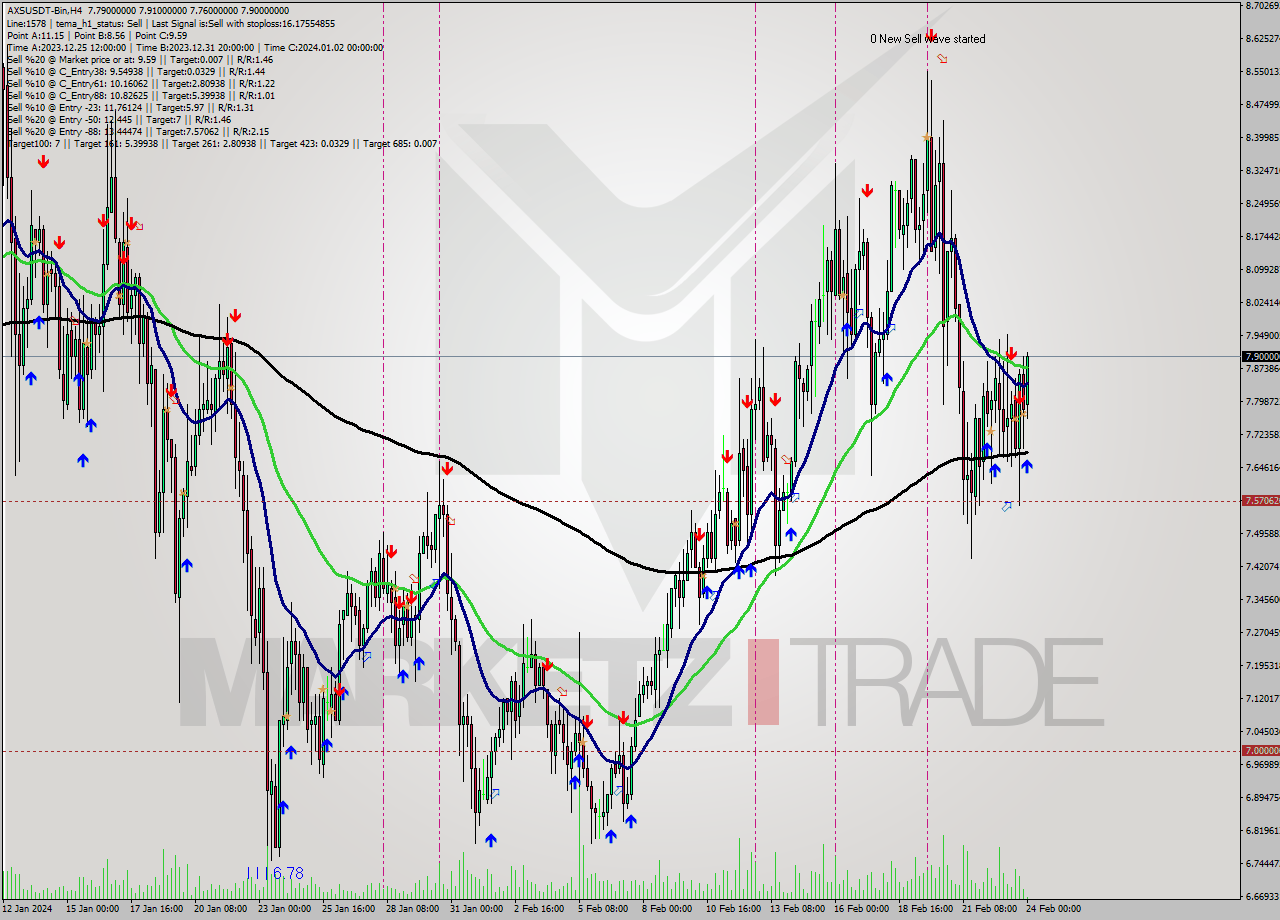The height and width of the screenshot is (920, 1280).
Task: Select the 'Sell %20 @ Entry -50' line
Action: (x=118, y=119)
